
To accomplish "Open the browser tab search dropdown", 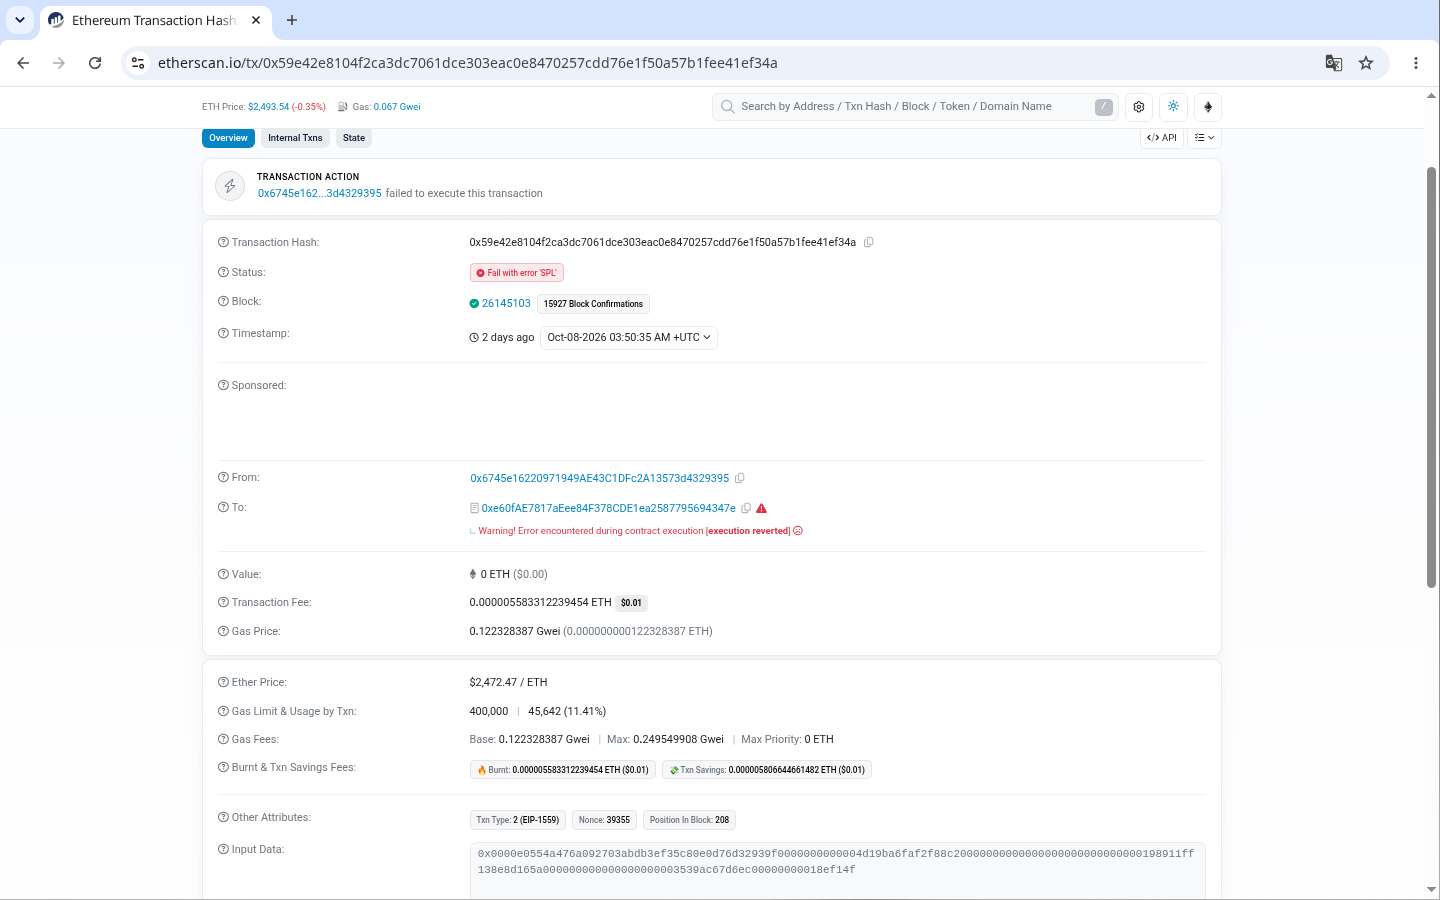I will point(20,20).
